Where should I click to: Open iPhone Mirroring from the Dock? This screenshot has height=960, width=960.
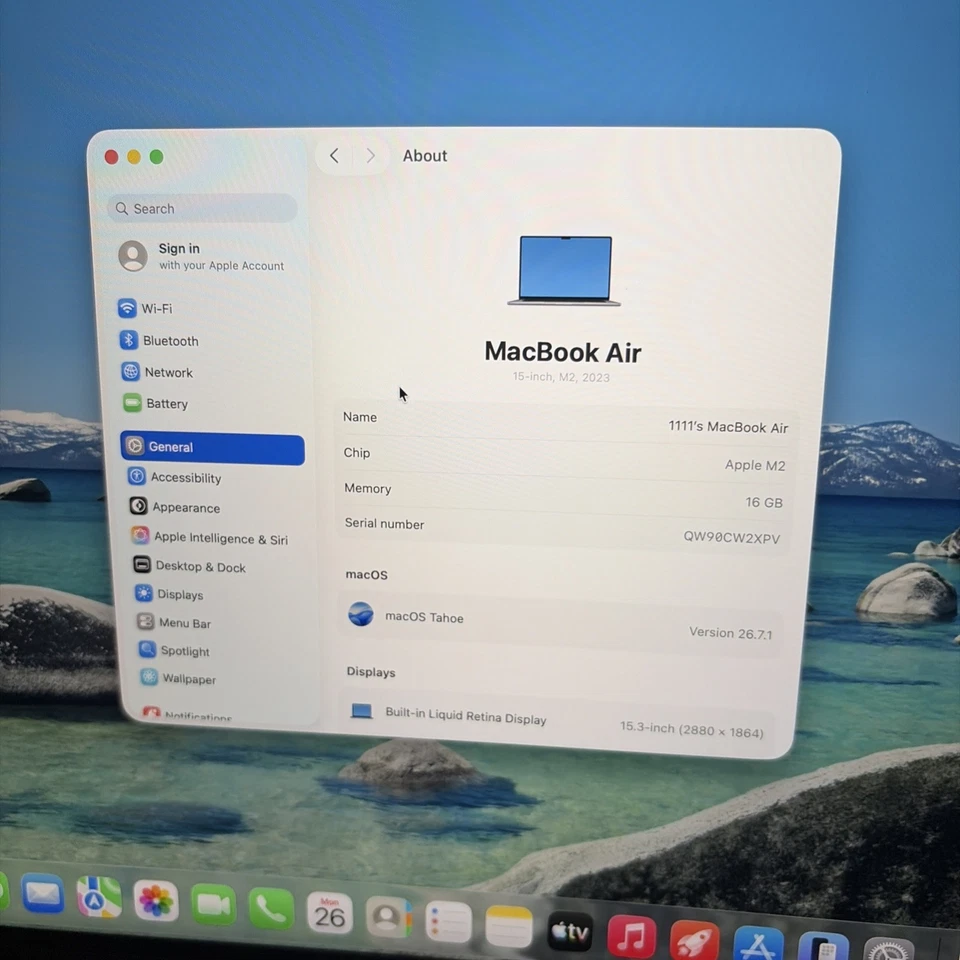823,946
